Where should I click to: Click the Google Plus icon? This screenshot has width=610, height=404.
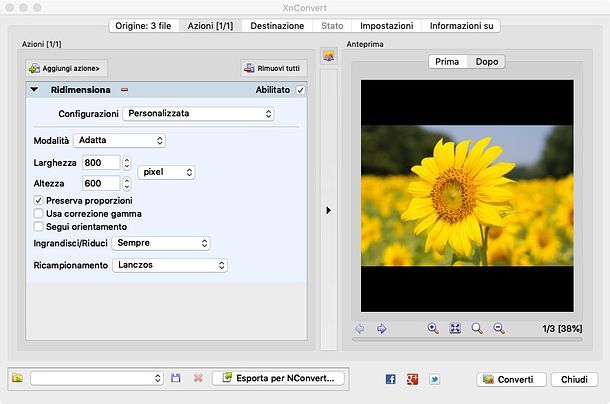coord(412,379)
